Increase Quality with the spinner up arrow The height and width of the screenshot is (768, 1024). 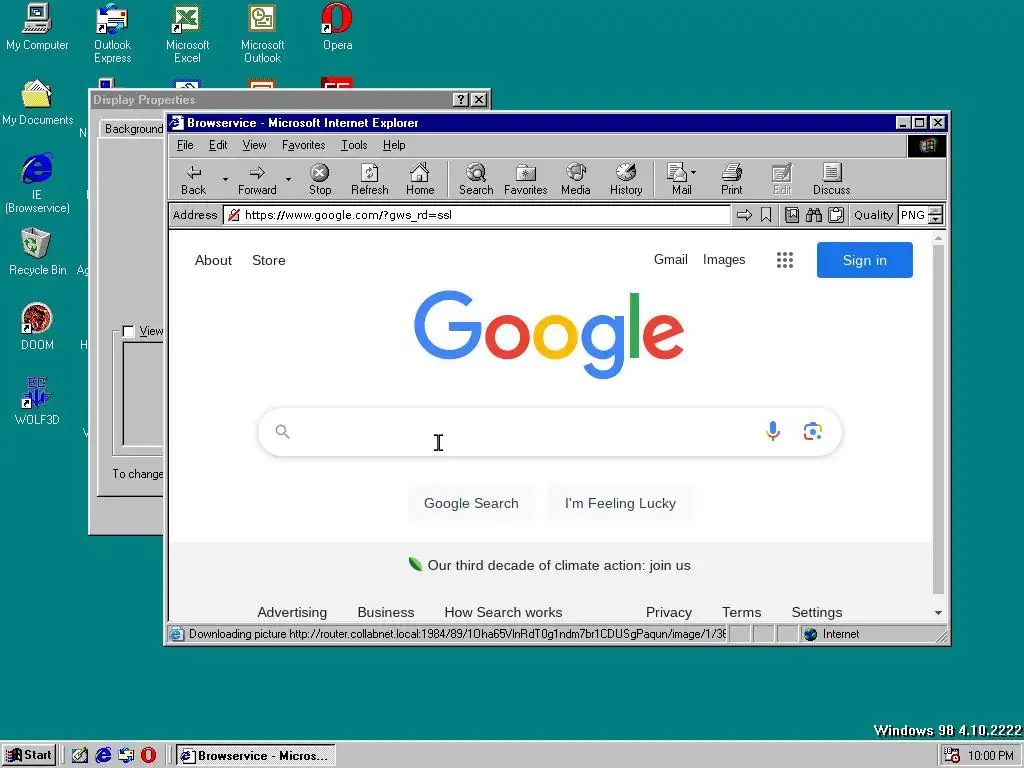(935, 210)
